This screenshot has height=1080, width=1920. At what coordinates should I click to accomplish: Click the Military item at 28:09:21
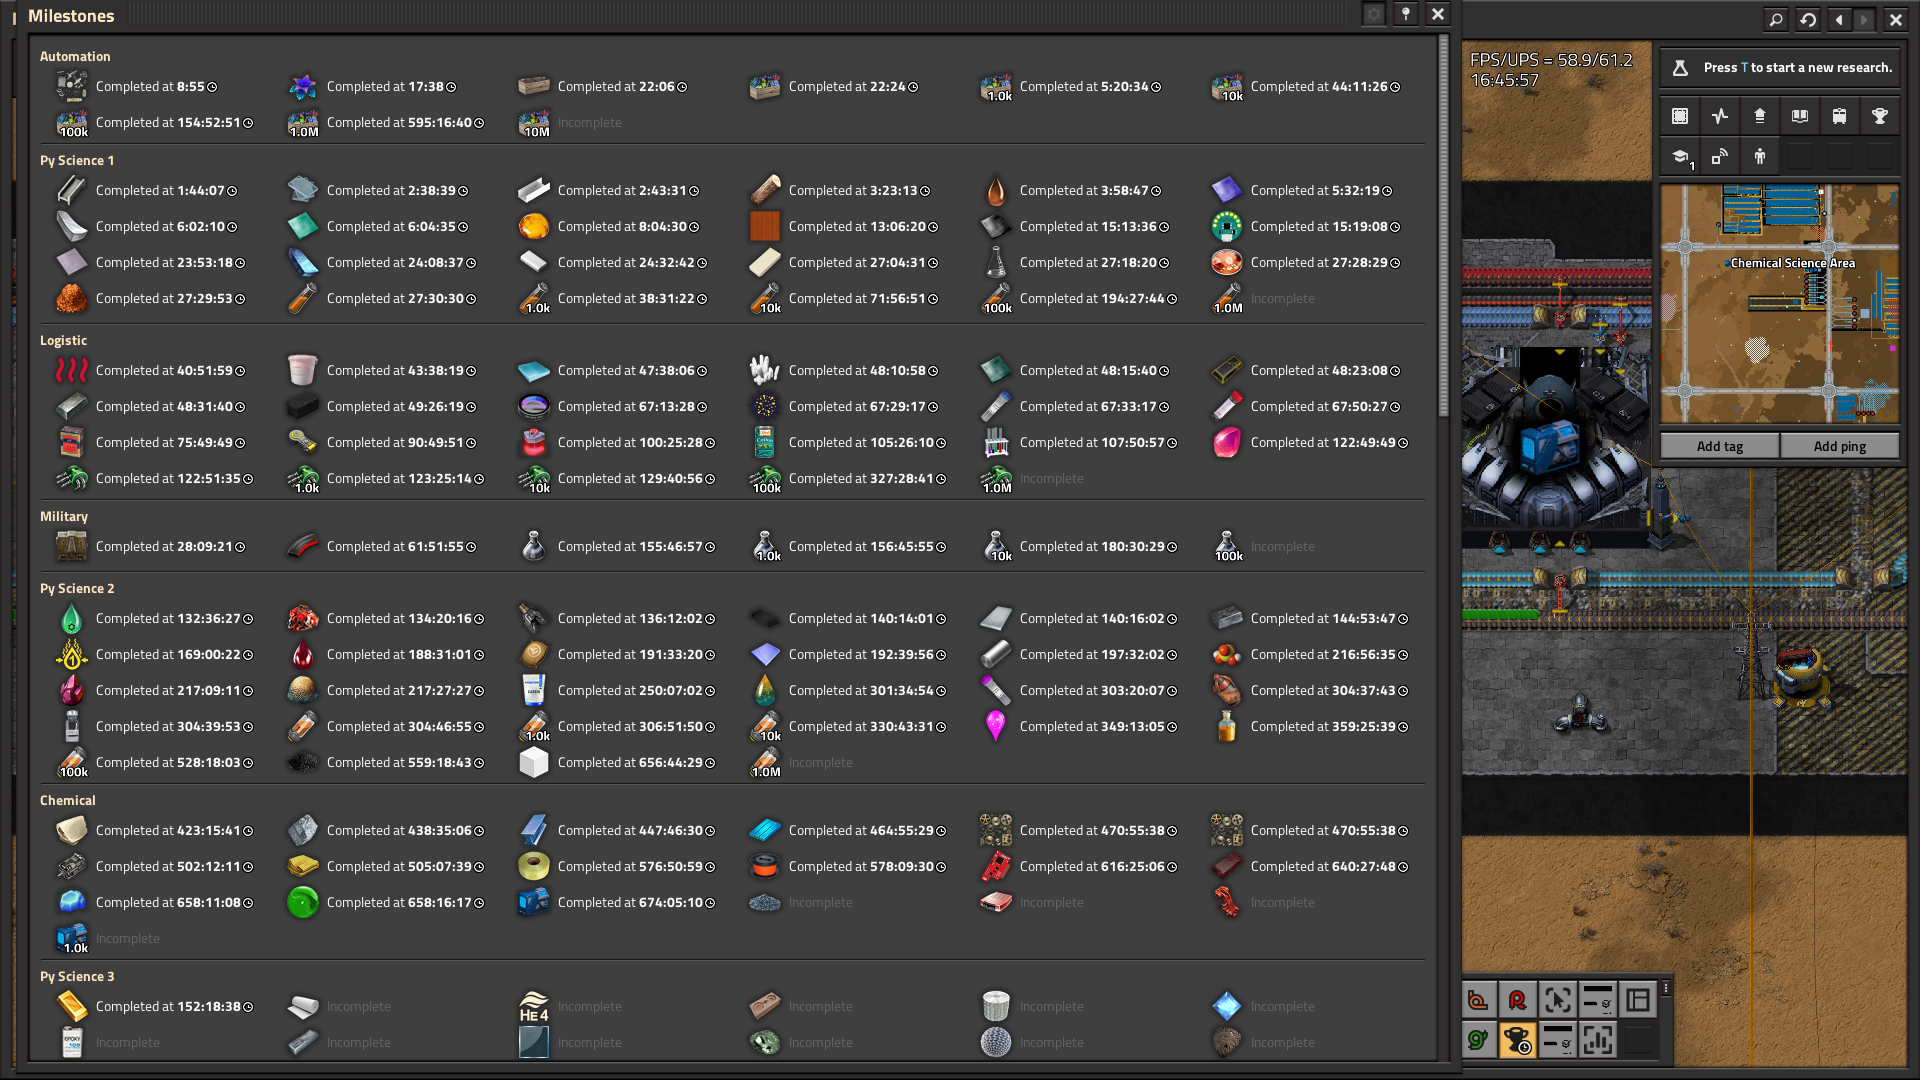72,546
